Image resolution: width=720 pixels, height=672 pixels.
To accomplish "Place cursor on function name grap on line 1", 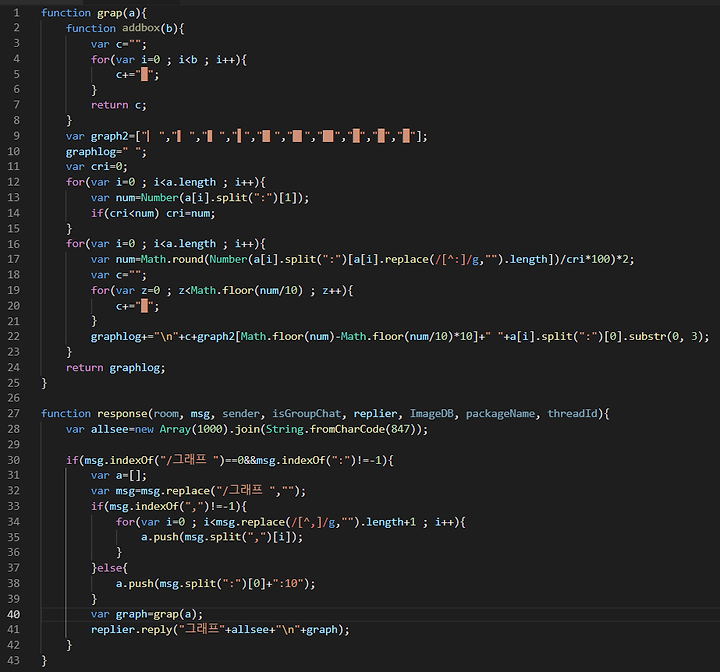I will (110, 13).
